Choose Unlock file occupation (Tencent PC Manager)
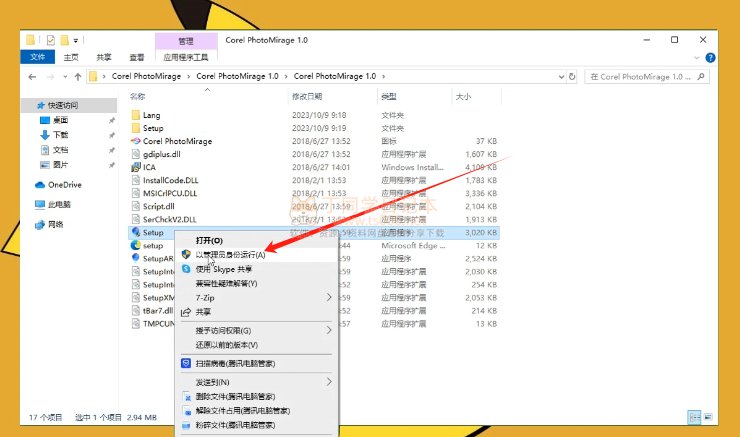740x437 pixels. pyautogui.click(x=257, y=411)
